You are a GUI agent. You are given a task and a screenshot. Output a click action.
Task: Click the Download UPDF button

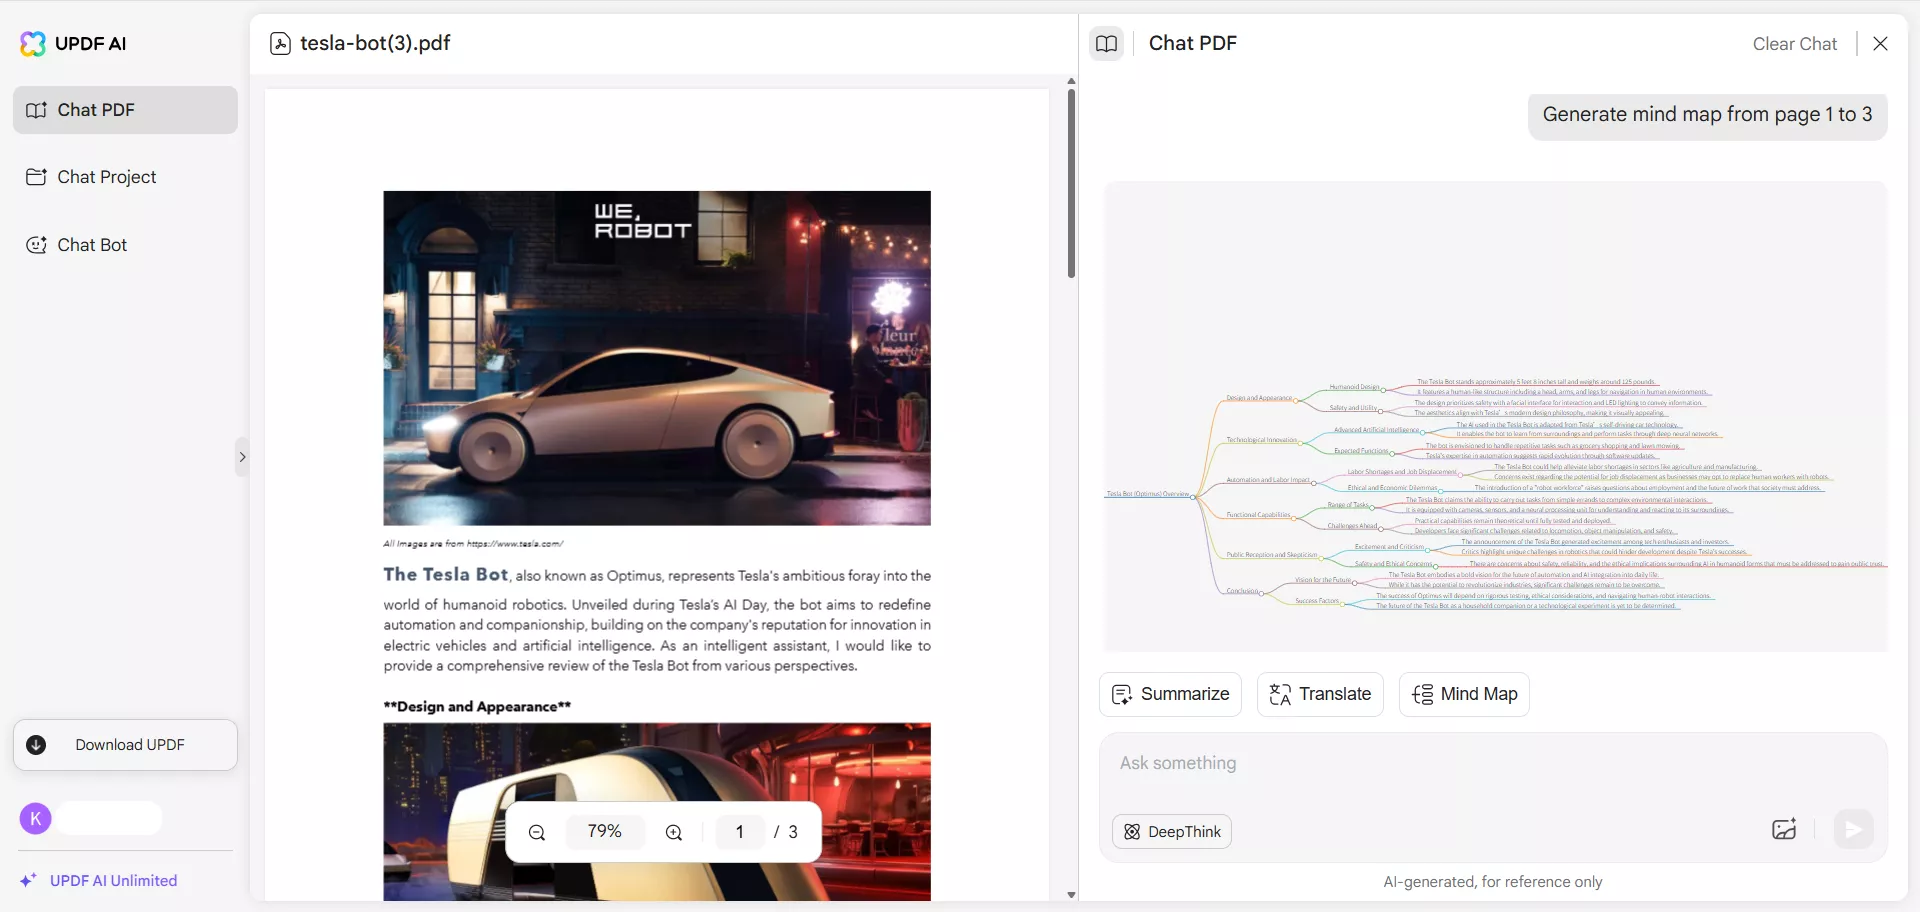point(125,745)
